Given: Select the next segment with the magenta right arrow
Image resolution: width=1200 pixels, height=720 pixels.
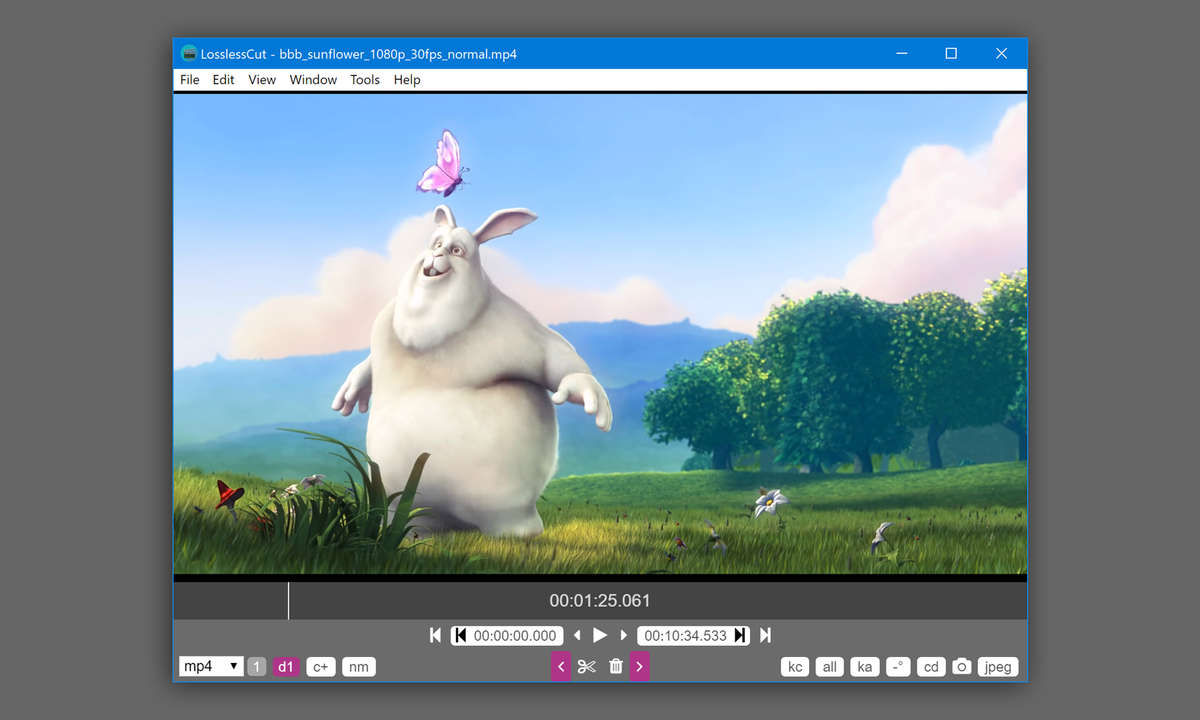Looking at the screenshot, I should pos(640,666).
